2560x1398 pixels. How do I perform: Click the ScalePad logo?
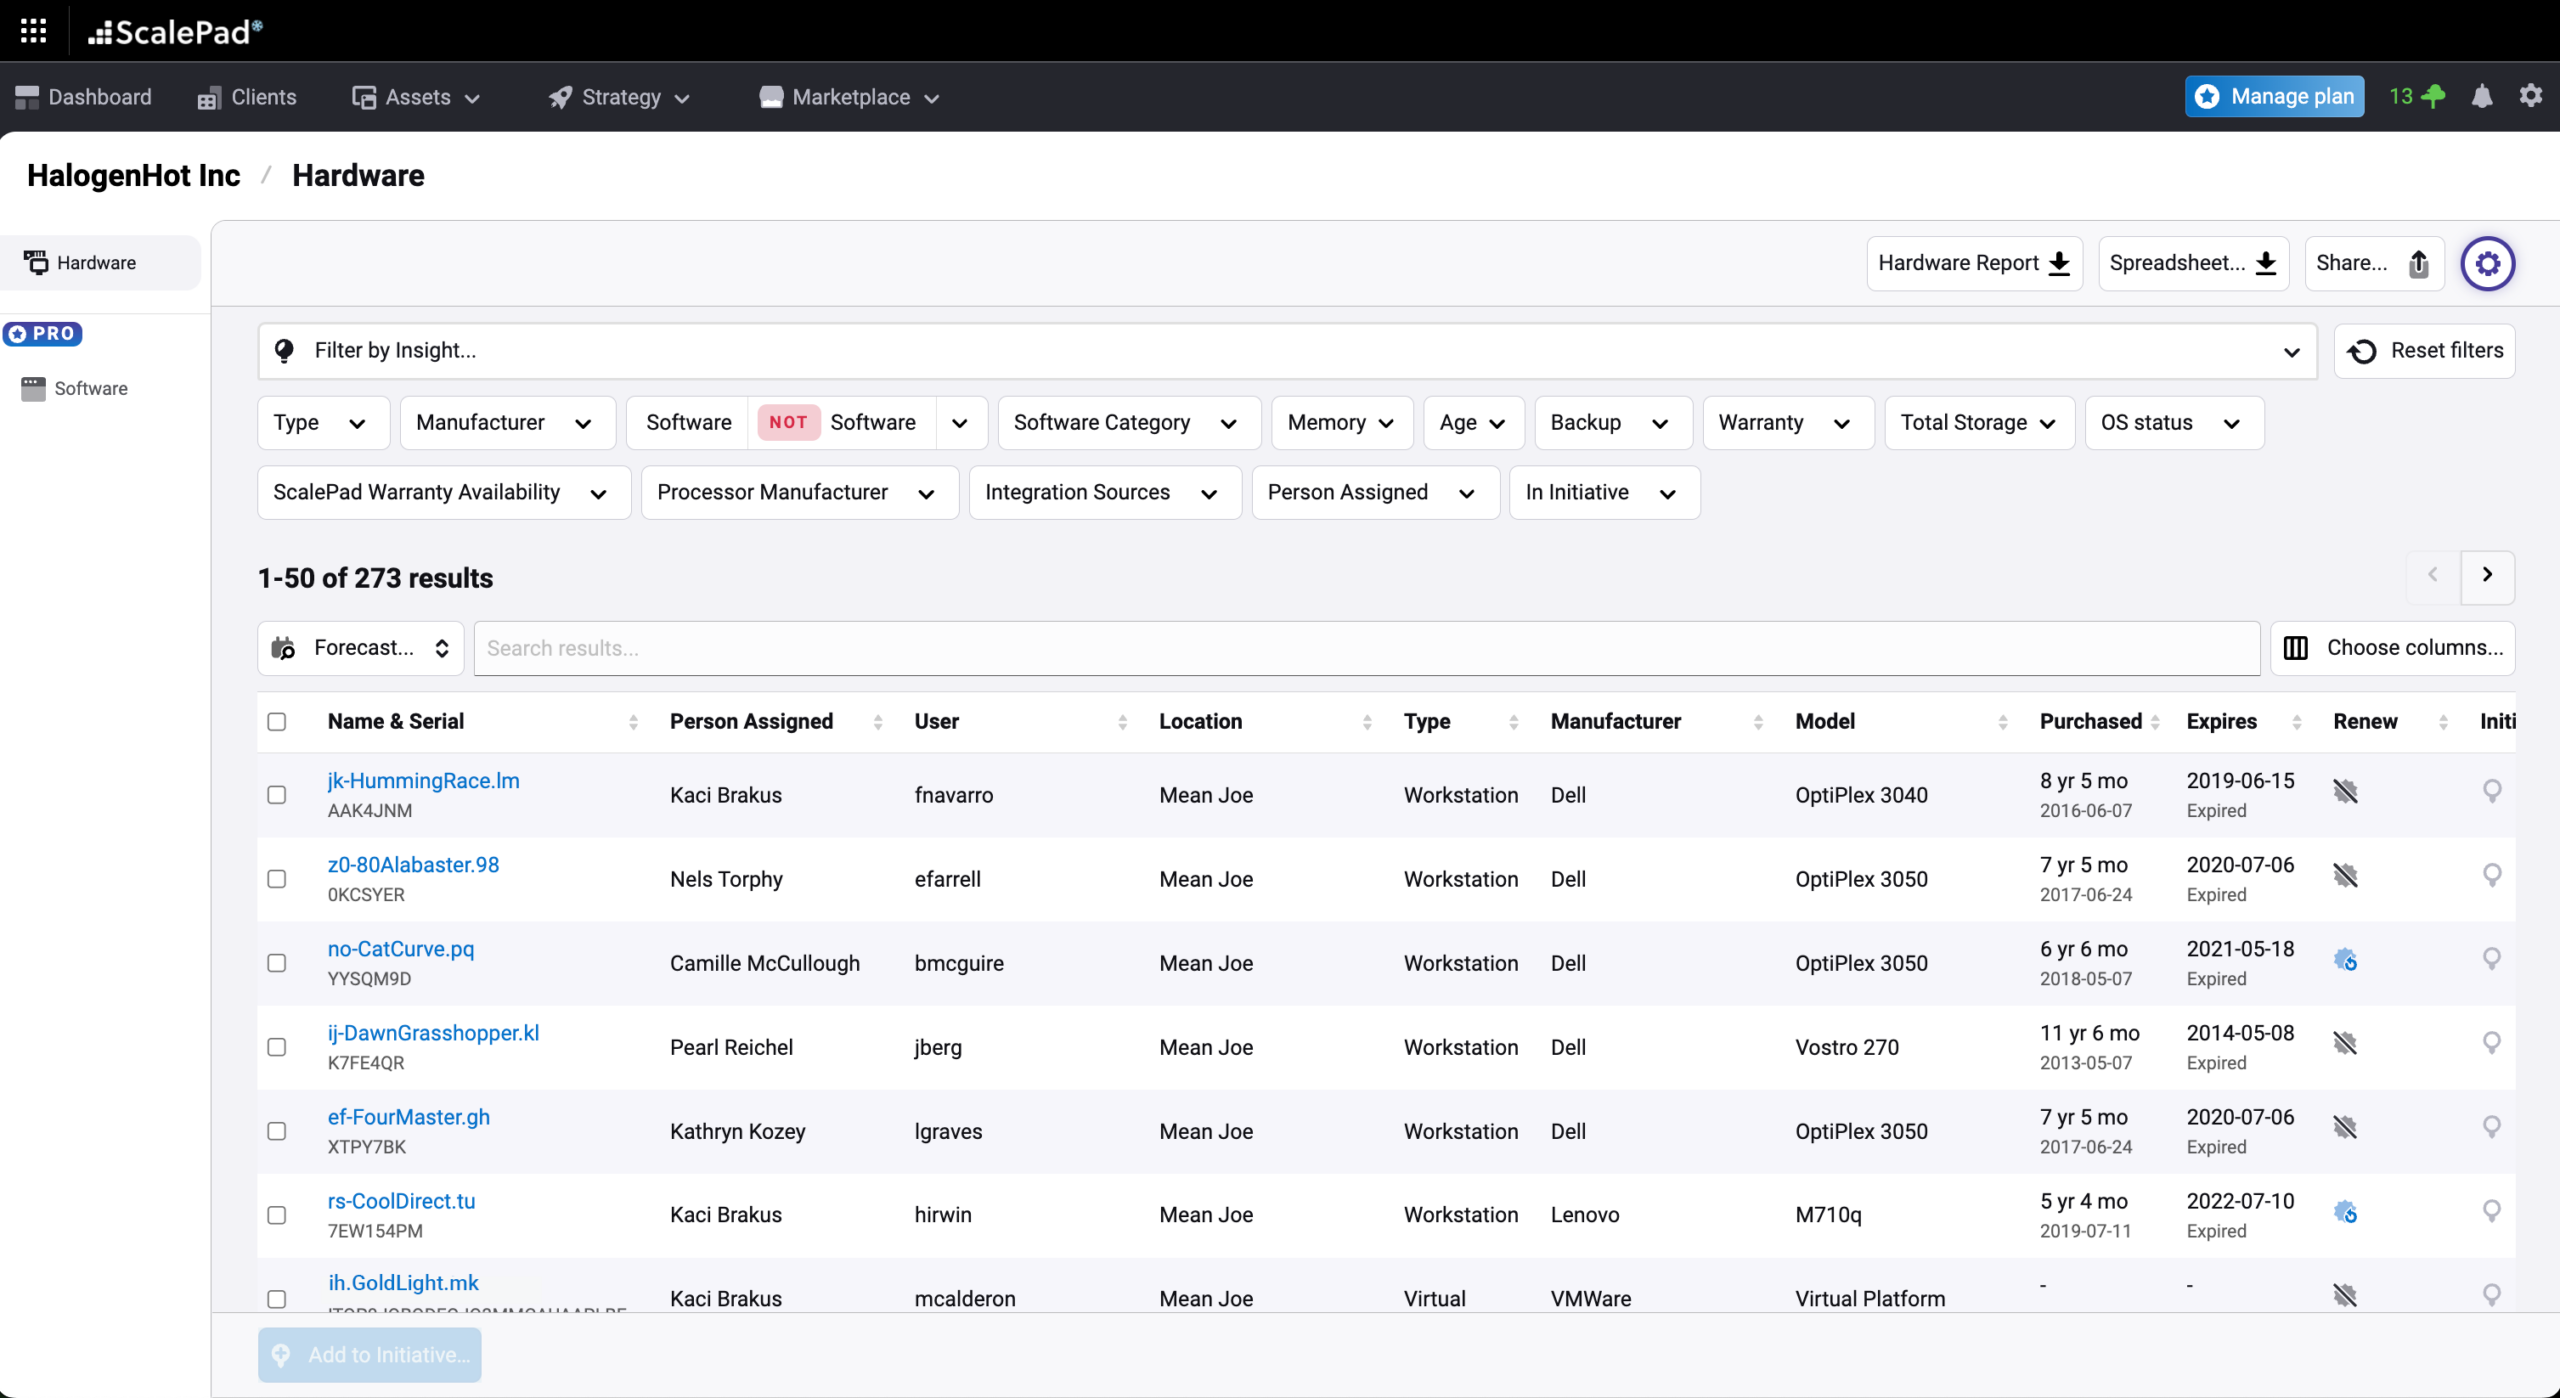coord(175,32)
